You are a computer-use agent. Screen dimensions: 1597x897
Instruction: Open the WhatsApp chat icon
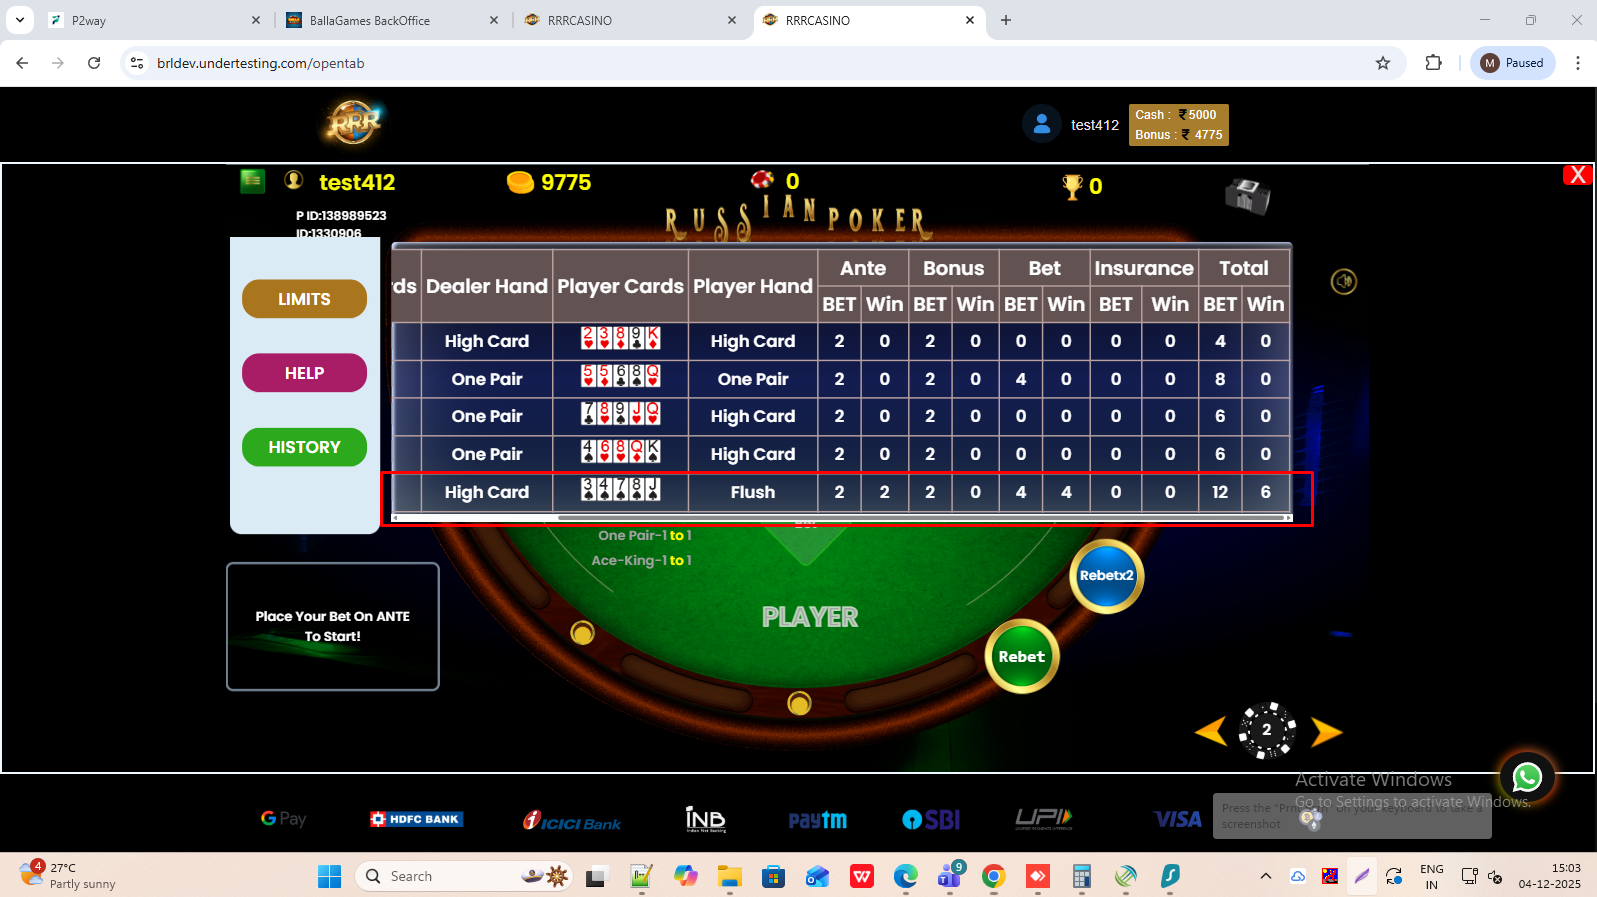pos(1526,777)
